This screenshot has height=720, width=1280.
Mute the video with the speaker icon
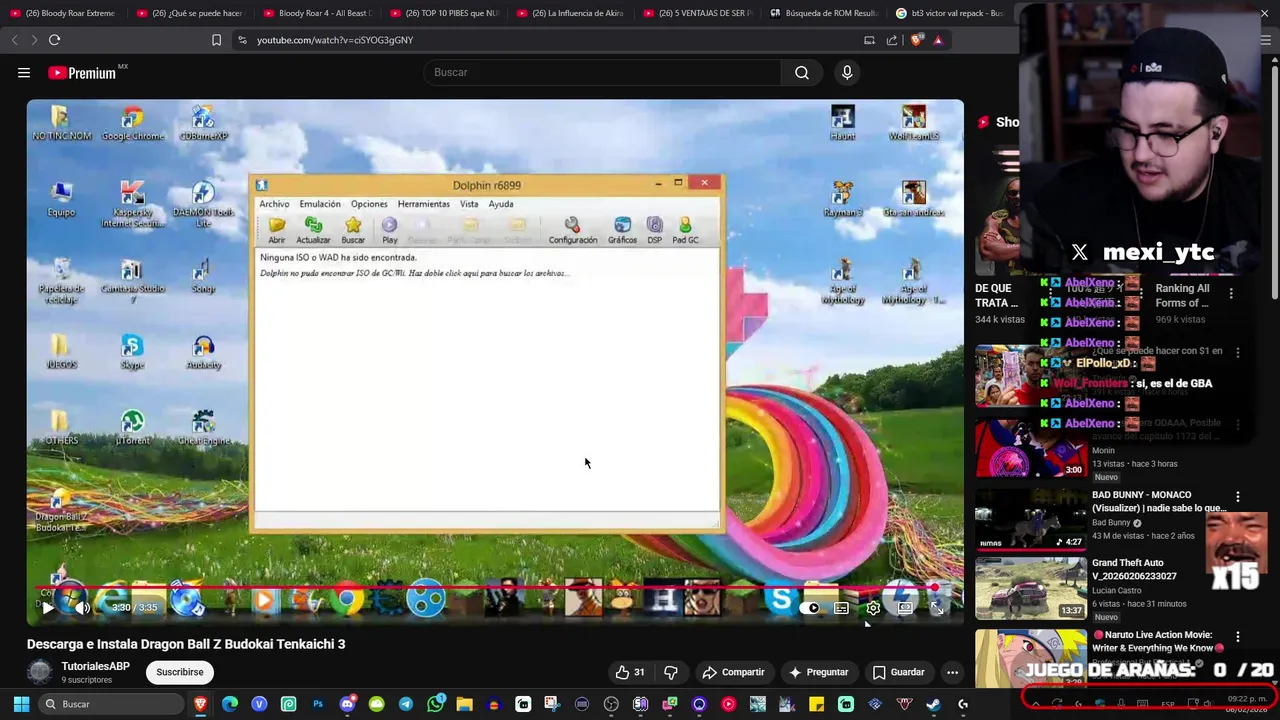point(83,607)
